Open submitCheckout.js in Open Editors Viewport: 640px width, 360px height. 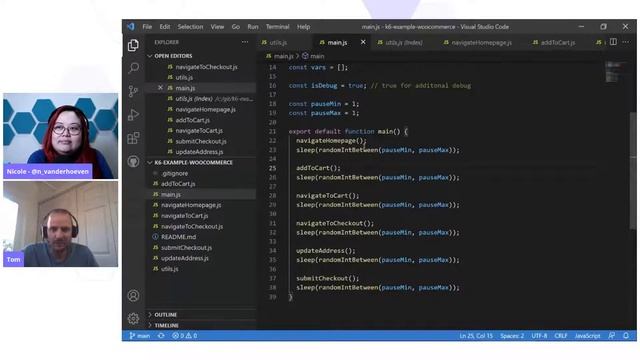(201, 141)
